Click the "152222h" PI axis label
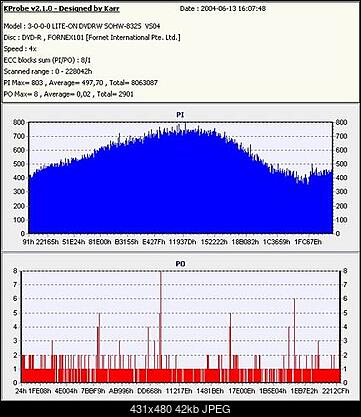 (x=214, y=242)
